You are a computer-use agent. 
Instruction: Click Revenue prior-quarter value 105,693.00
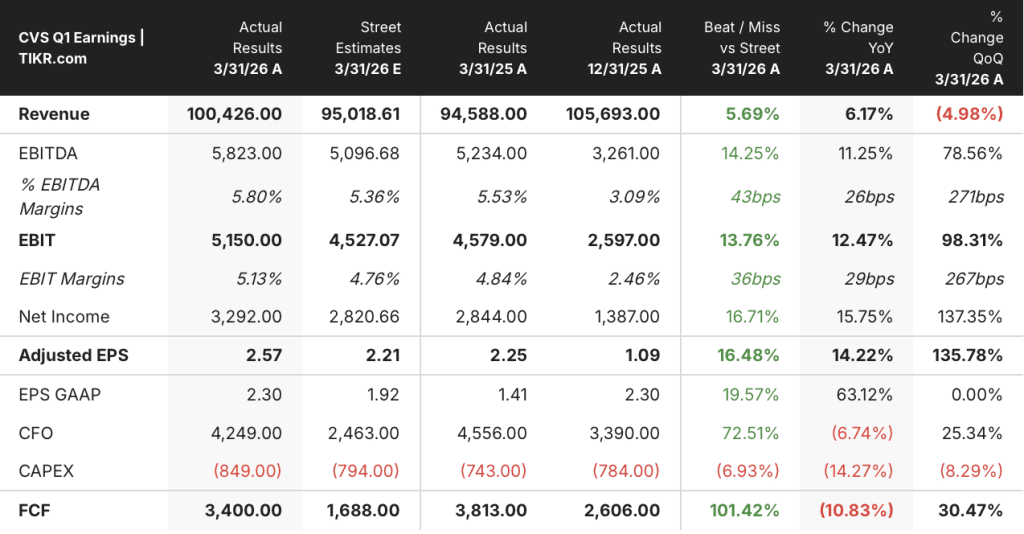tap(613, 114)
